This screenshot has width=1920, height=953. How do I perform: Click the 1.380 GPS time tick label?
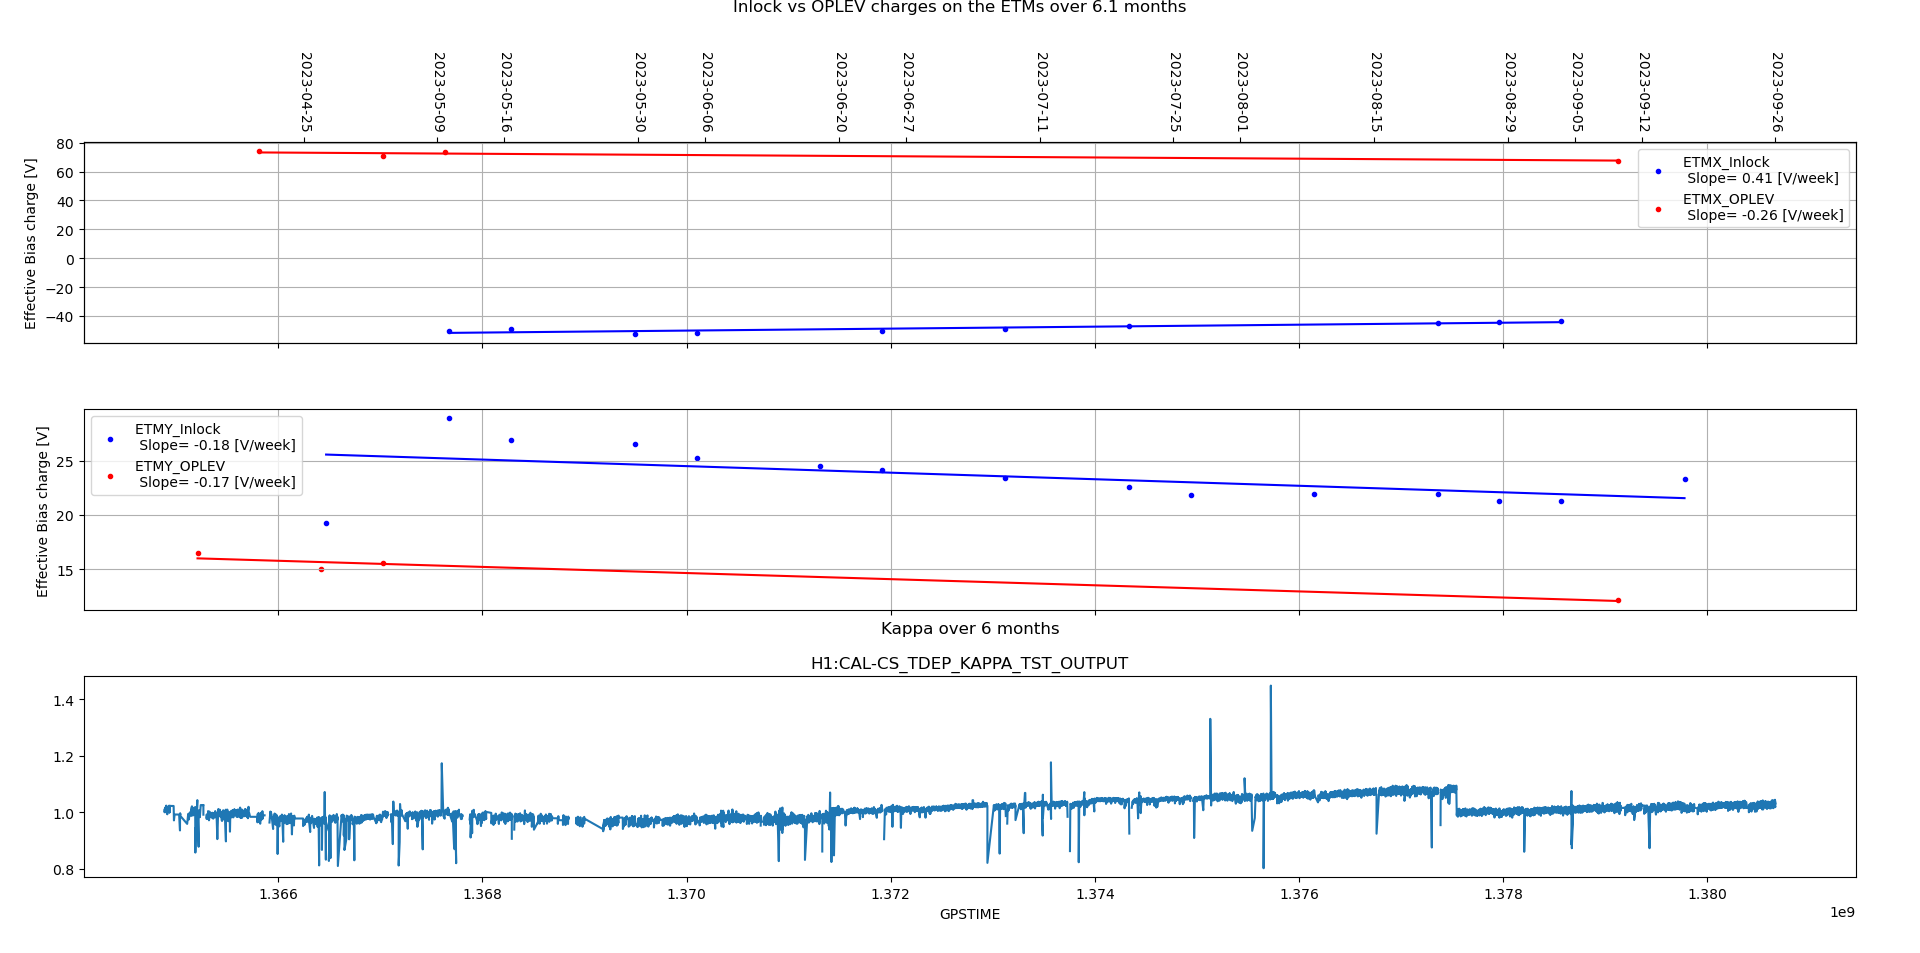1707,894
